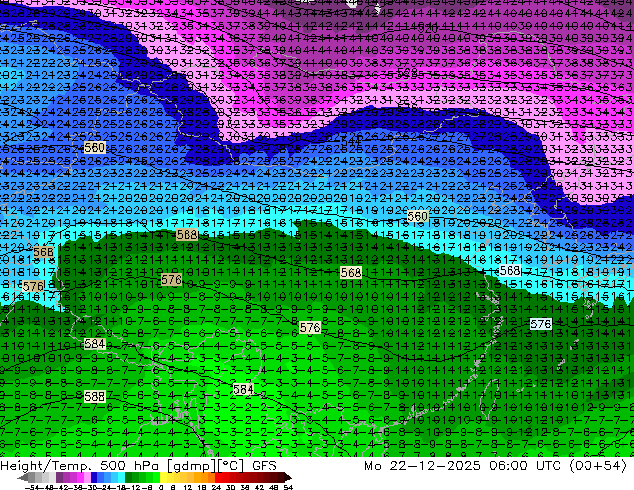Click the legend value "24" under red
The image size is (634, 490).
click(216, 488)
